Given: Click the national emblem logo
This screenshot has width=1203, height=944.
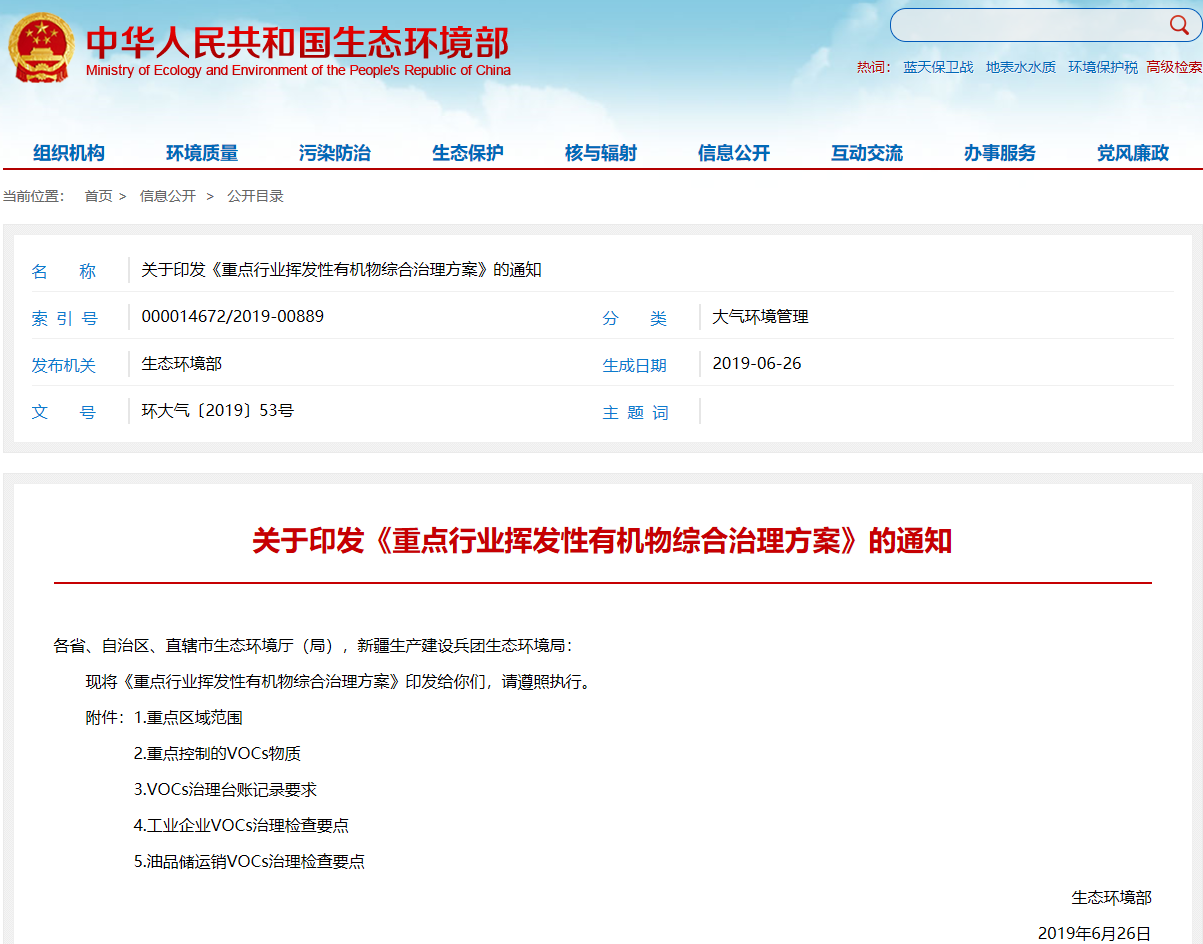Looking at the screenshot, I should click(x=41, y=48).
